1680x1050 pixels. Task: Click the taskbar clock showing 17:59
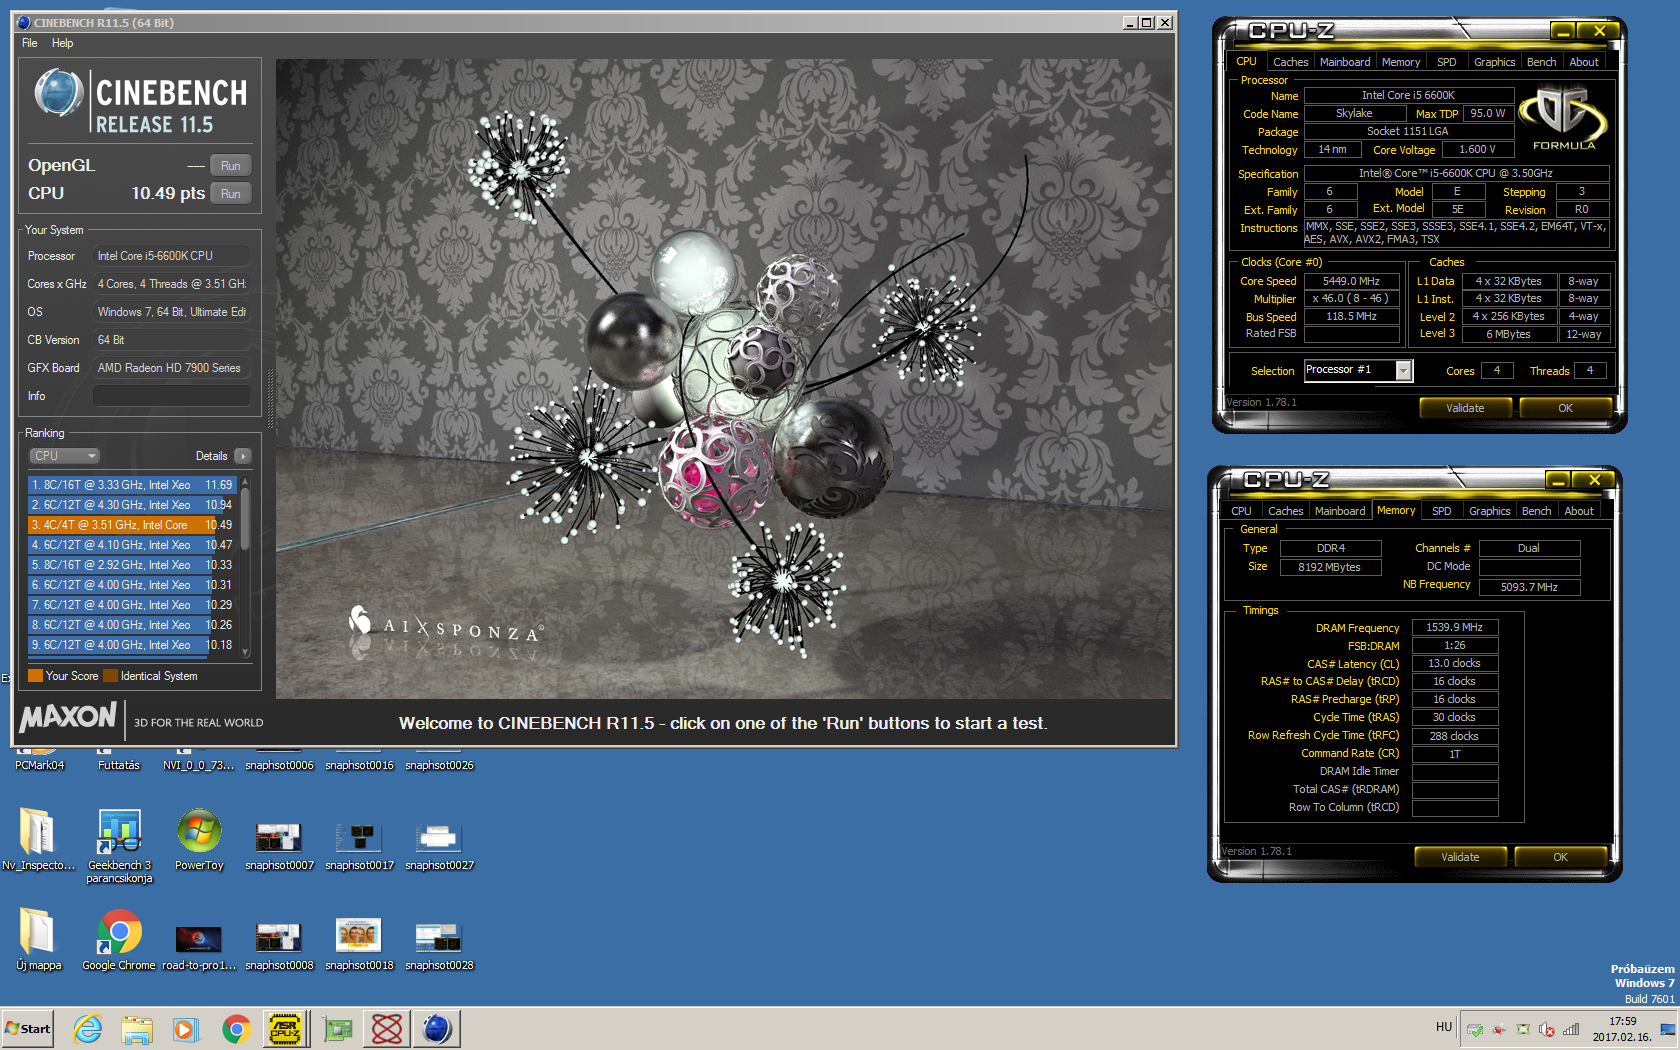1622,1029
